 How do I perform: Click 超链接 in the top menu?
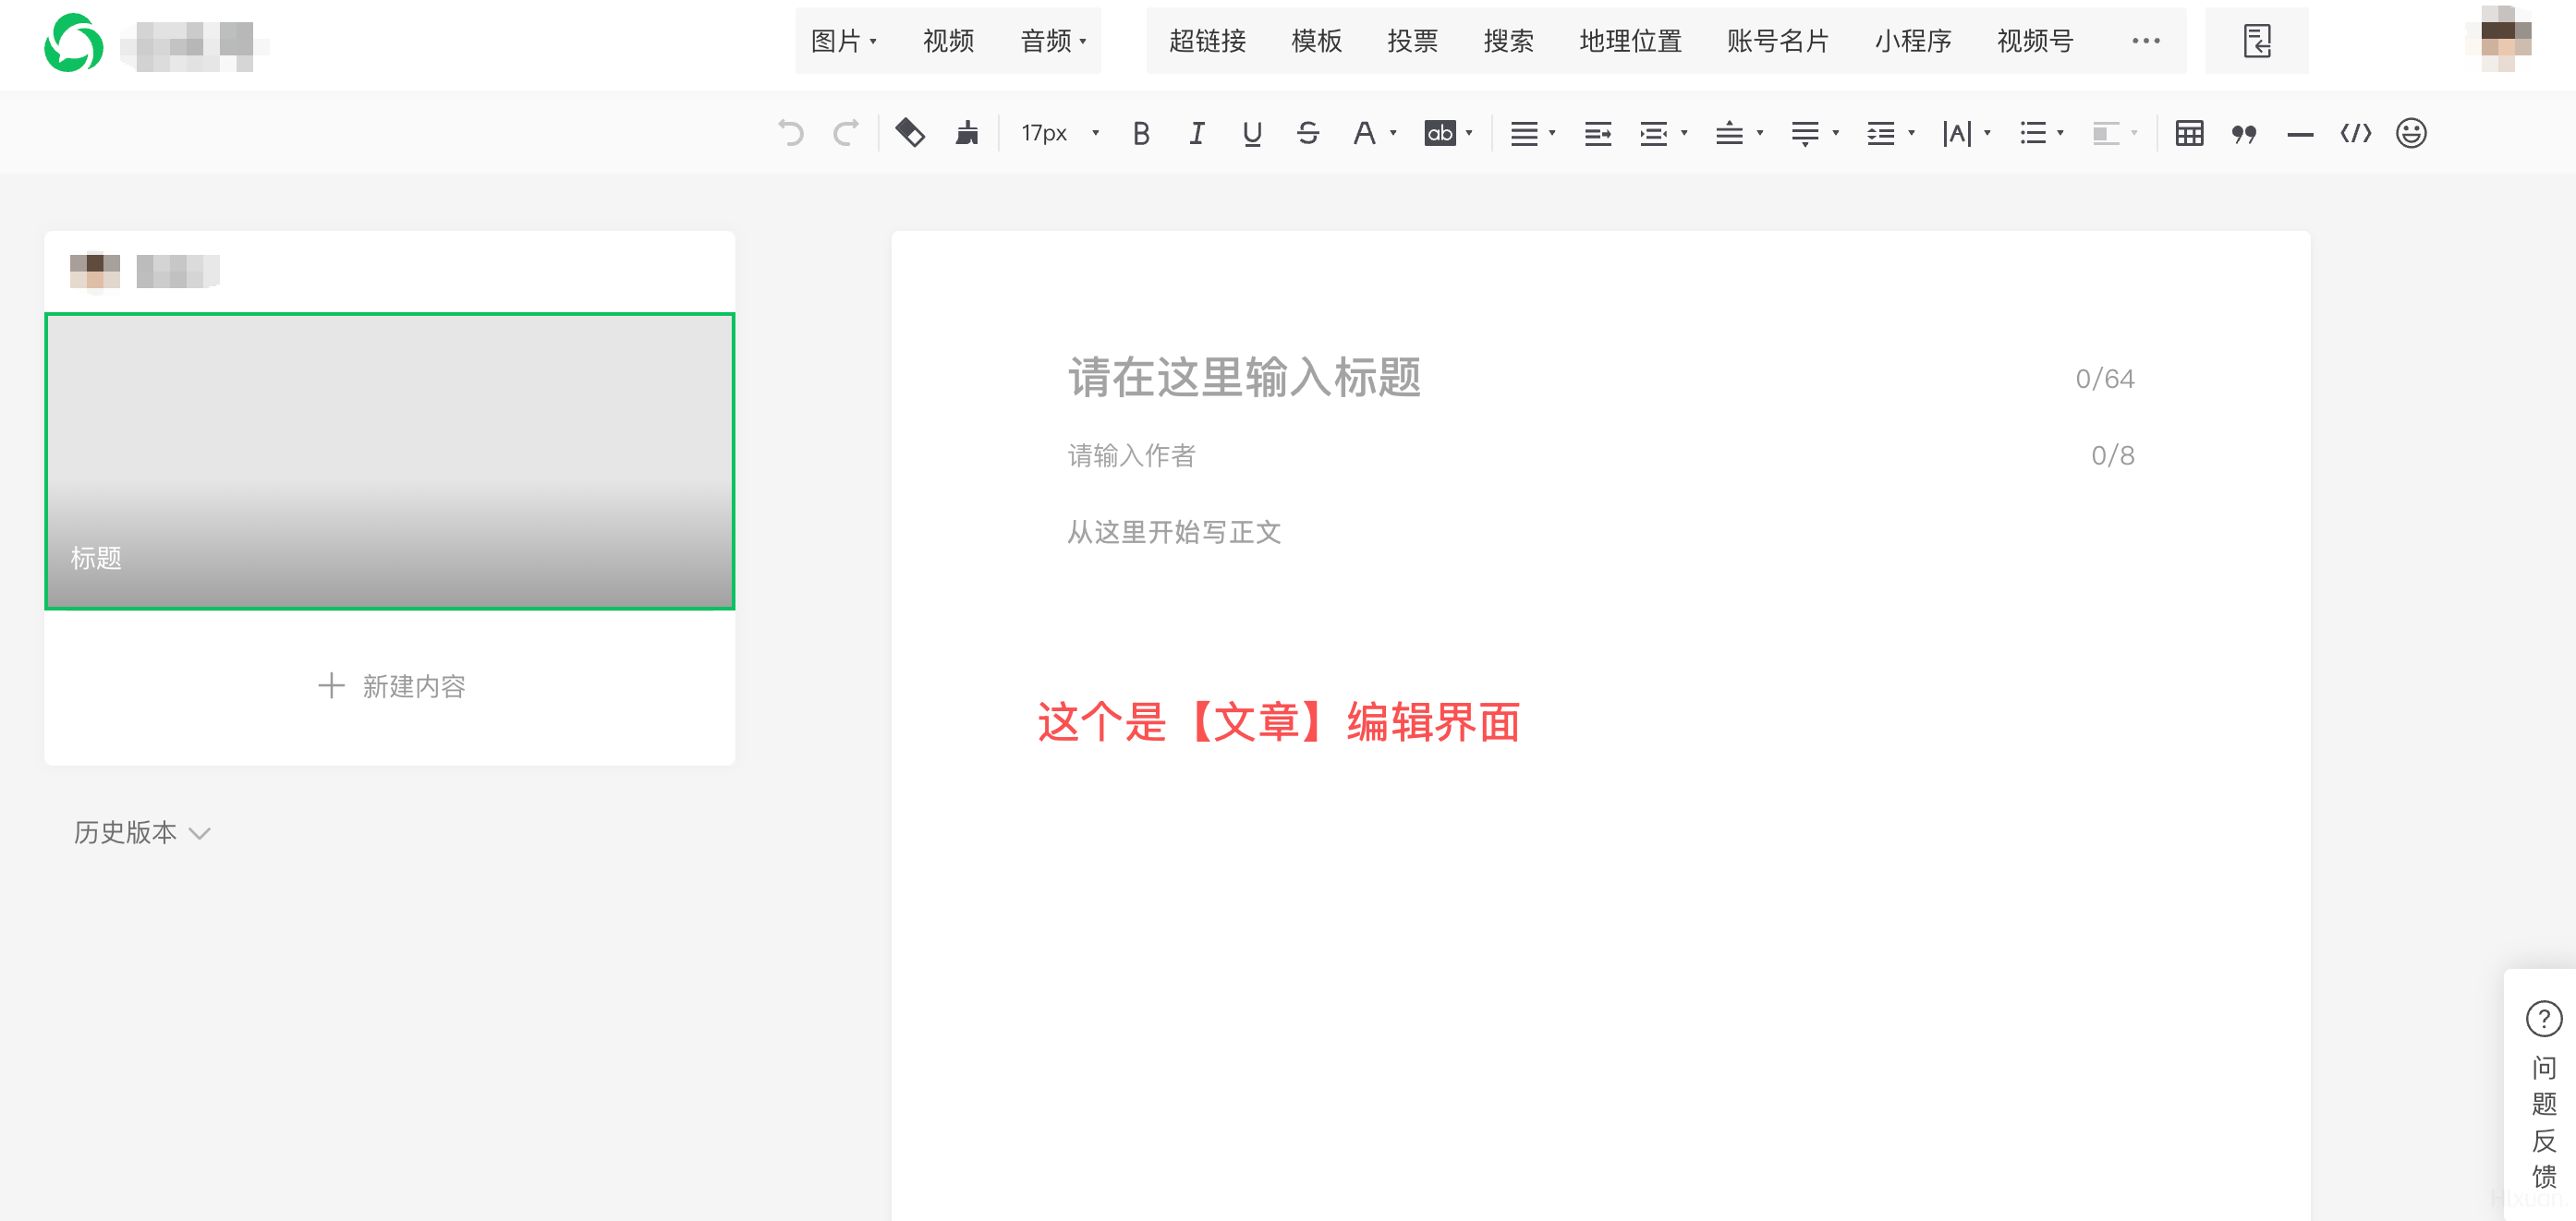tap(1206, 41)
